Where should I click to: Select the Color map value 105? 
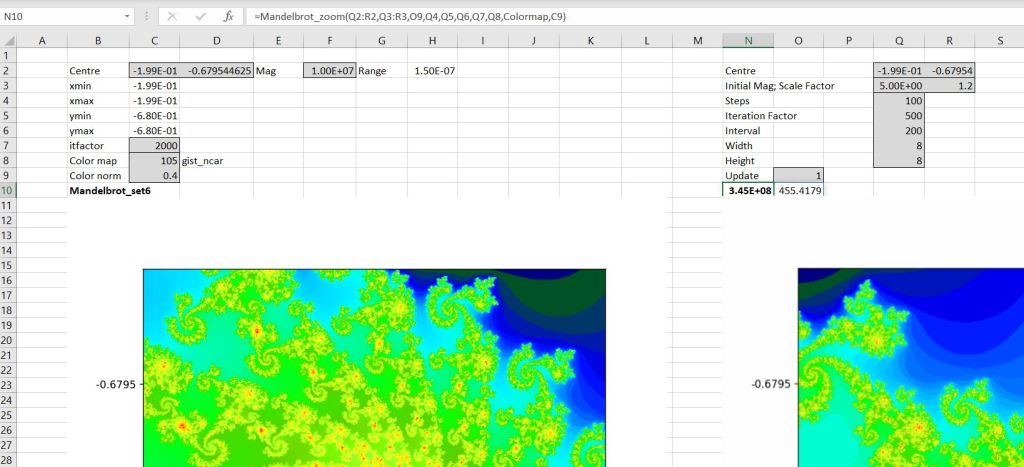155,161
